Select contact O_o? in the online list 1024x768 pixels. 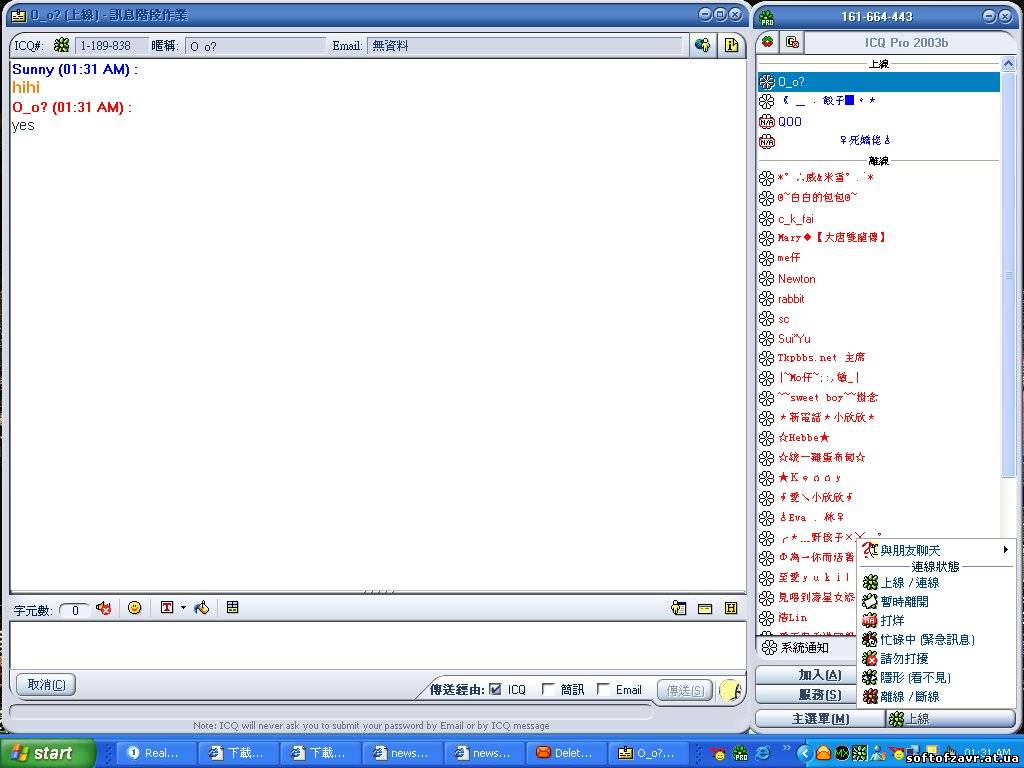pos(878,82)
